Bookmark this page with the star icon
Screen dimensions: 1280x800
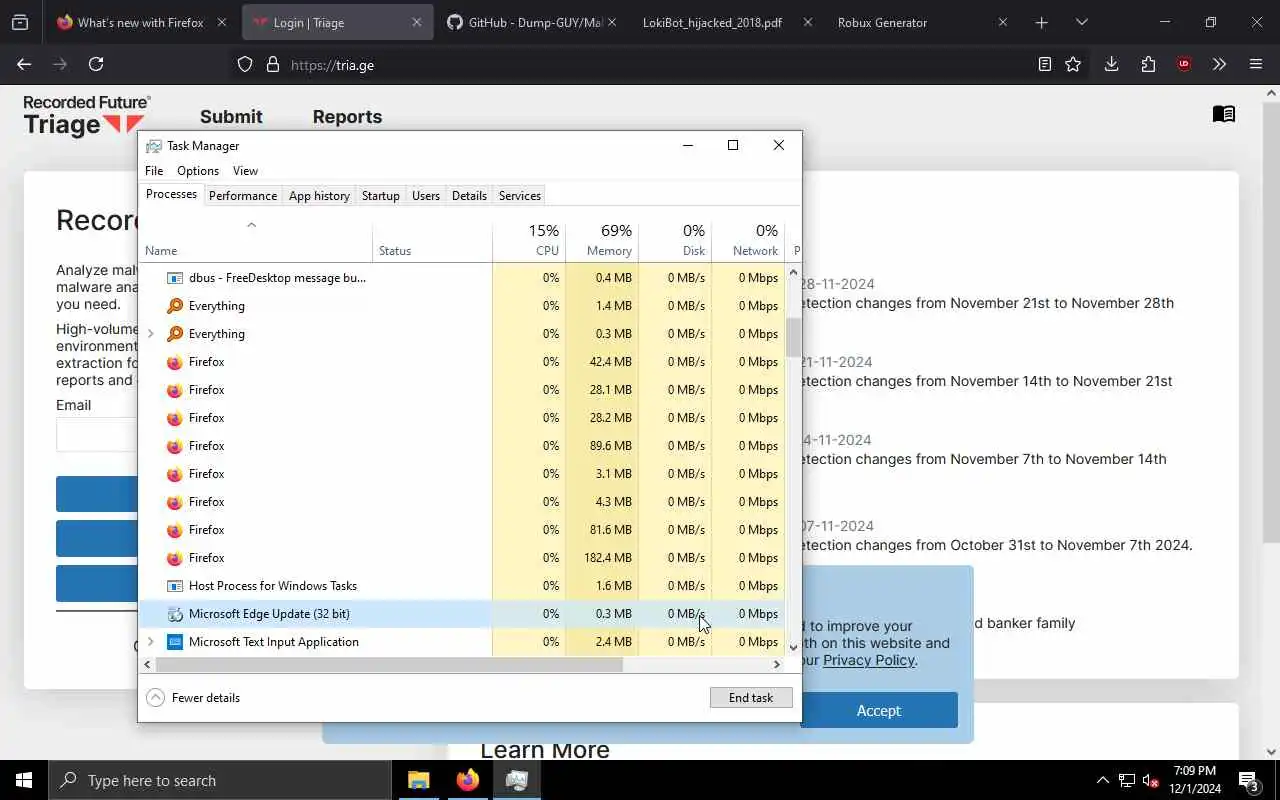coord(1073,64)
